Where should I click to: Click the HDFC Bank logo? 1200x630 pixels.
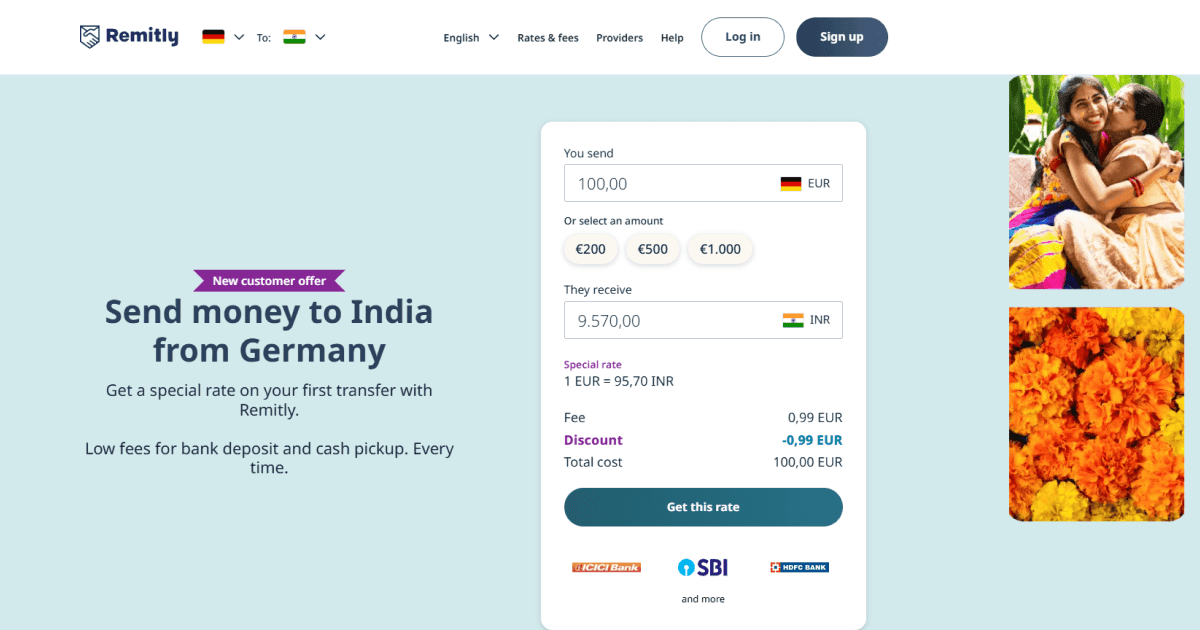click(799, 567)
